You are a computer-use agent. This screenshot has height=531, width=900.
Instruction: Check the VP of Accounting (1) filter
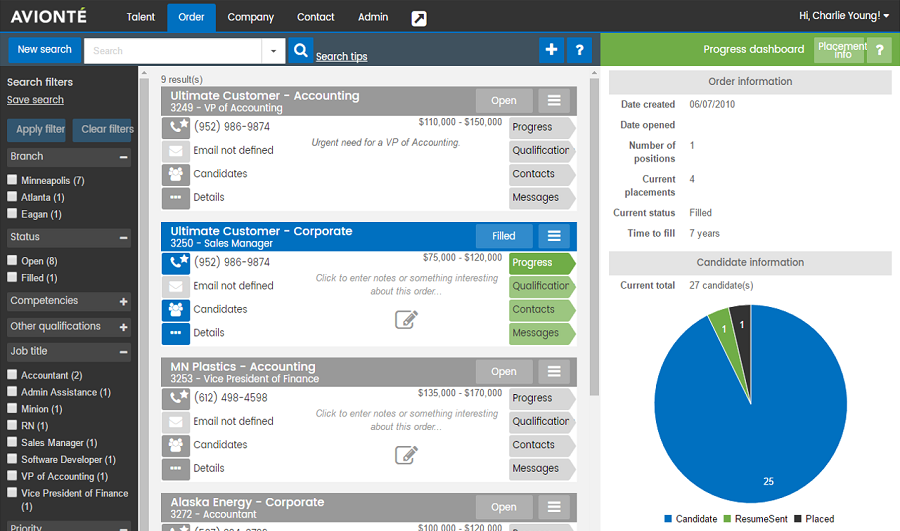point(12,476)
